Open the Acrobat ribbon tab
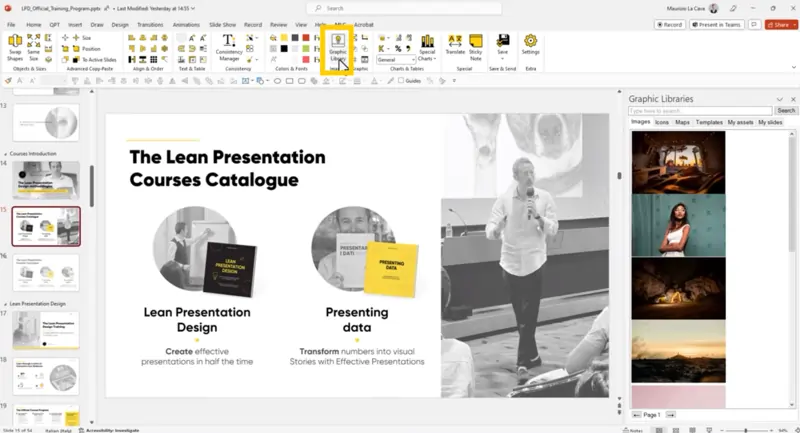Viewport: 800px width, 433px height. (x=364, y=24)
